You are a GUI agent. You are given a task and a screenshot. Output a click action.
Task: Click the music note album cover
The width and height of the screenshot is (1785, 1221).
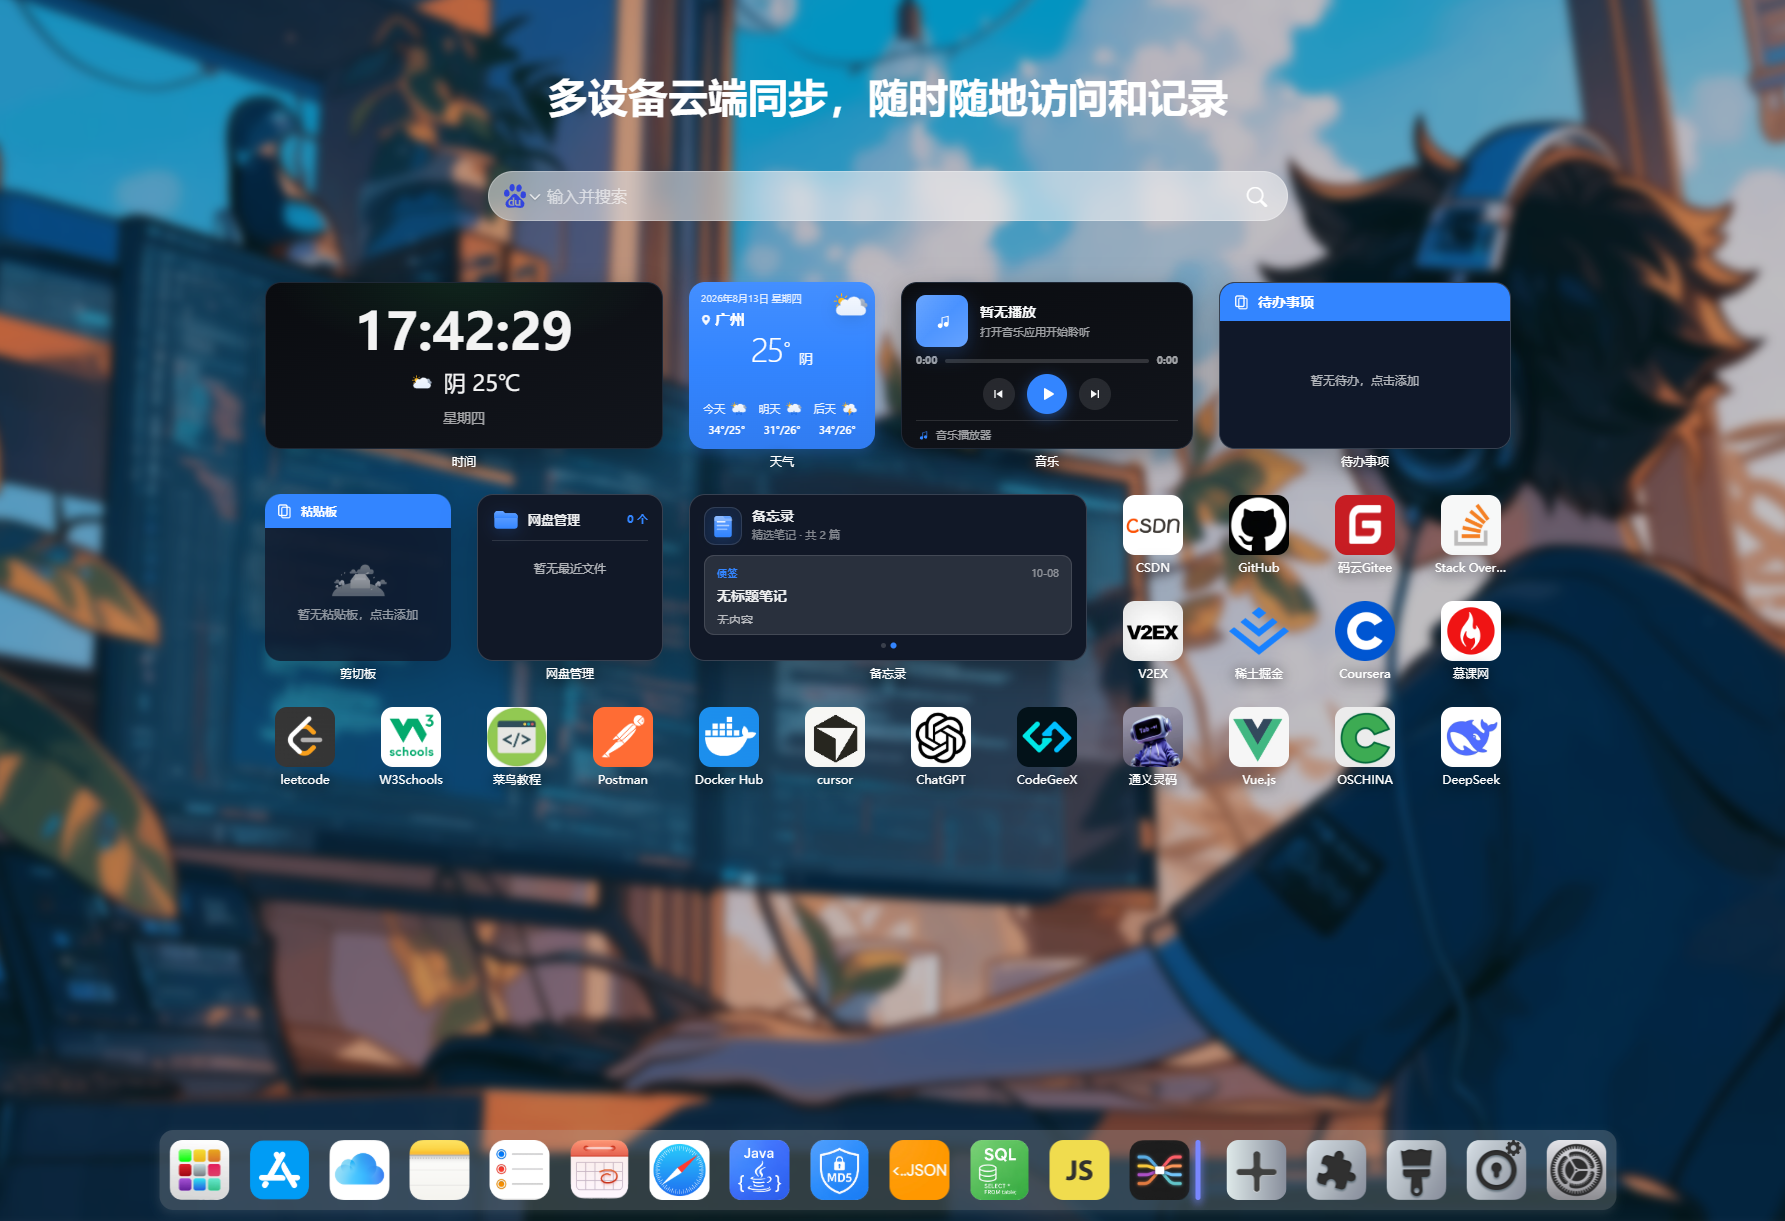pos(942,321)
